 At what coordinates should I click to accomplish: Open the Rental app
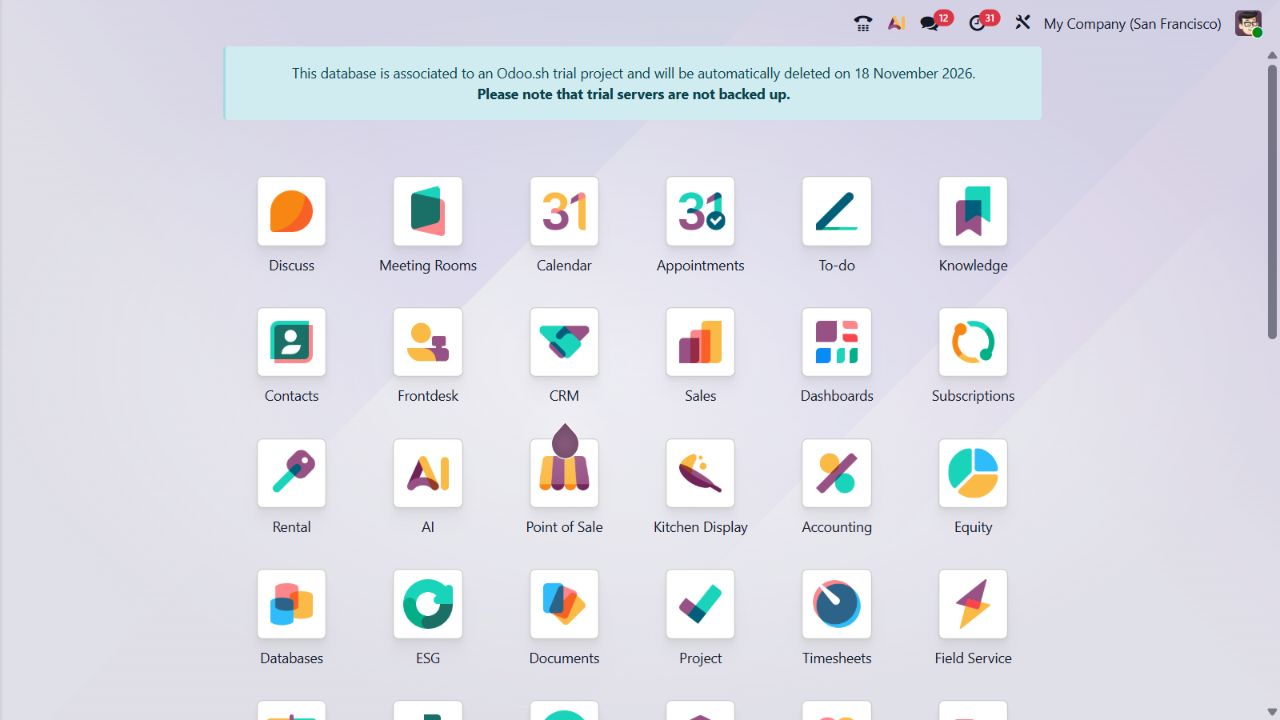(x=291, y=473)
